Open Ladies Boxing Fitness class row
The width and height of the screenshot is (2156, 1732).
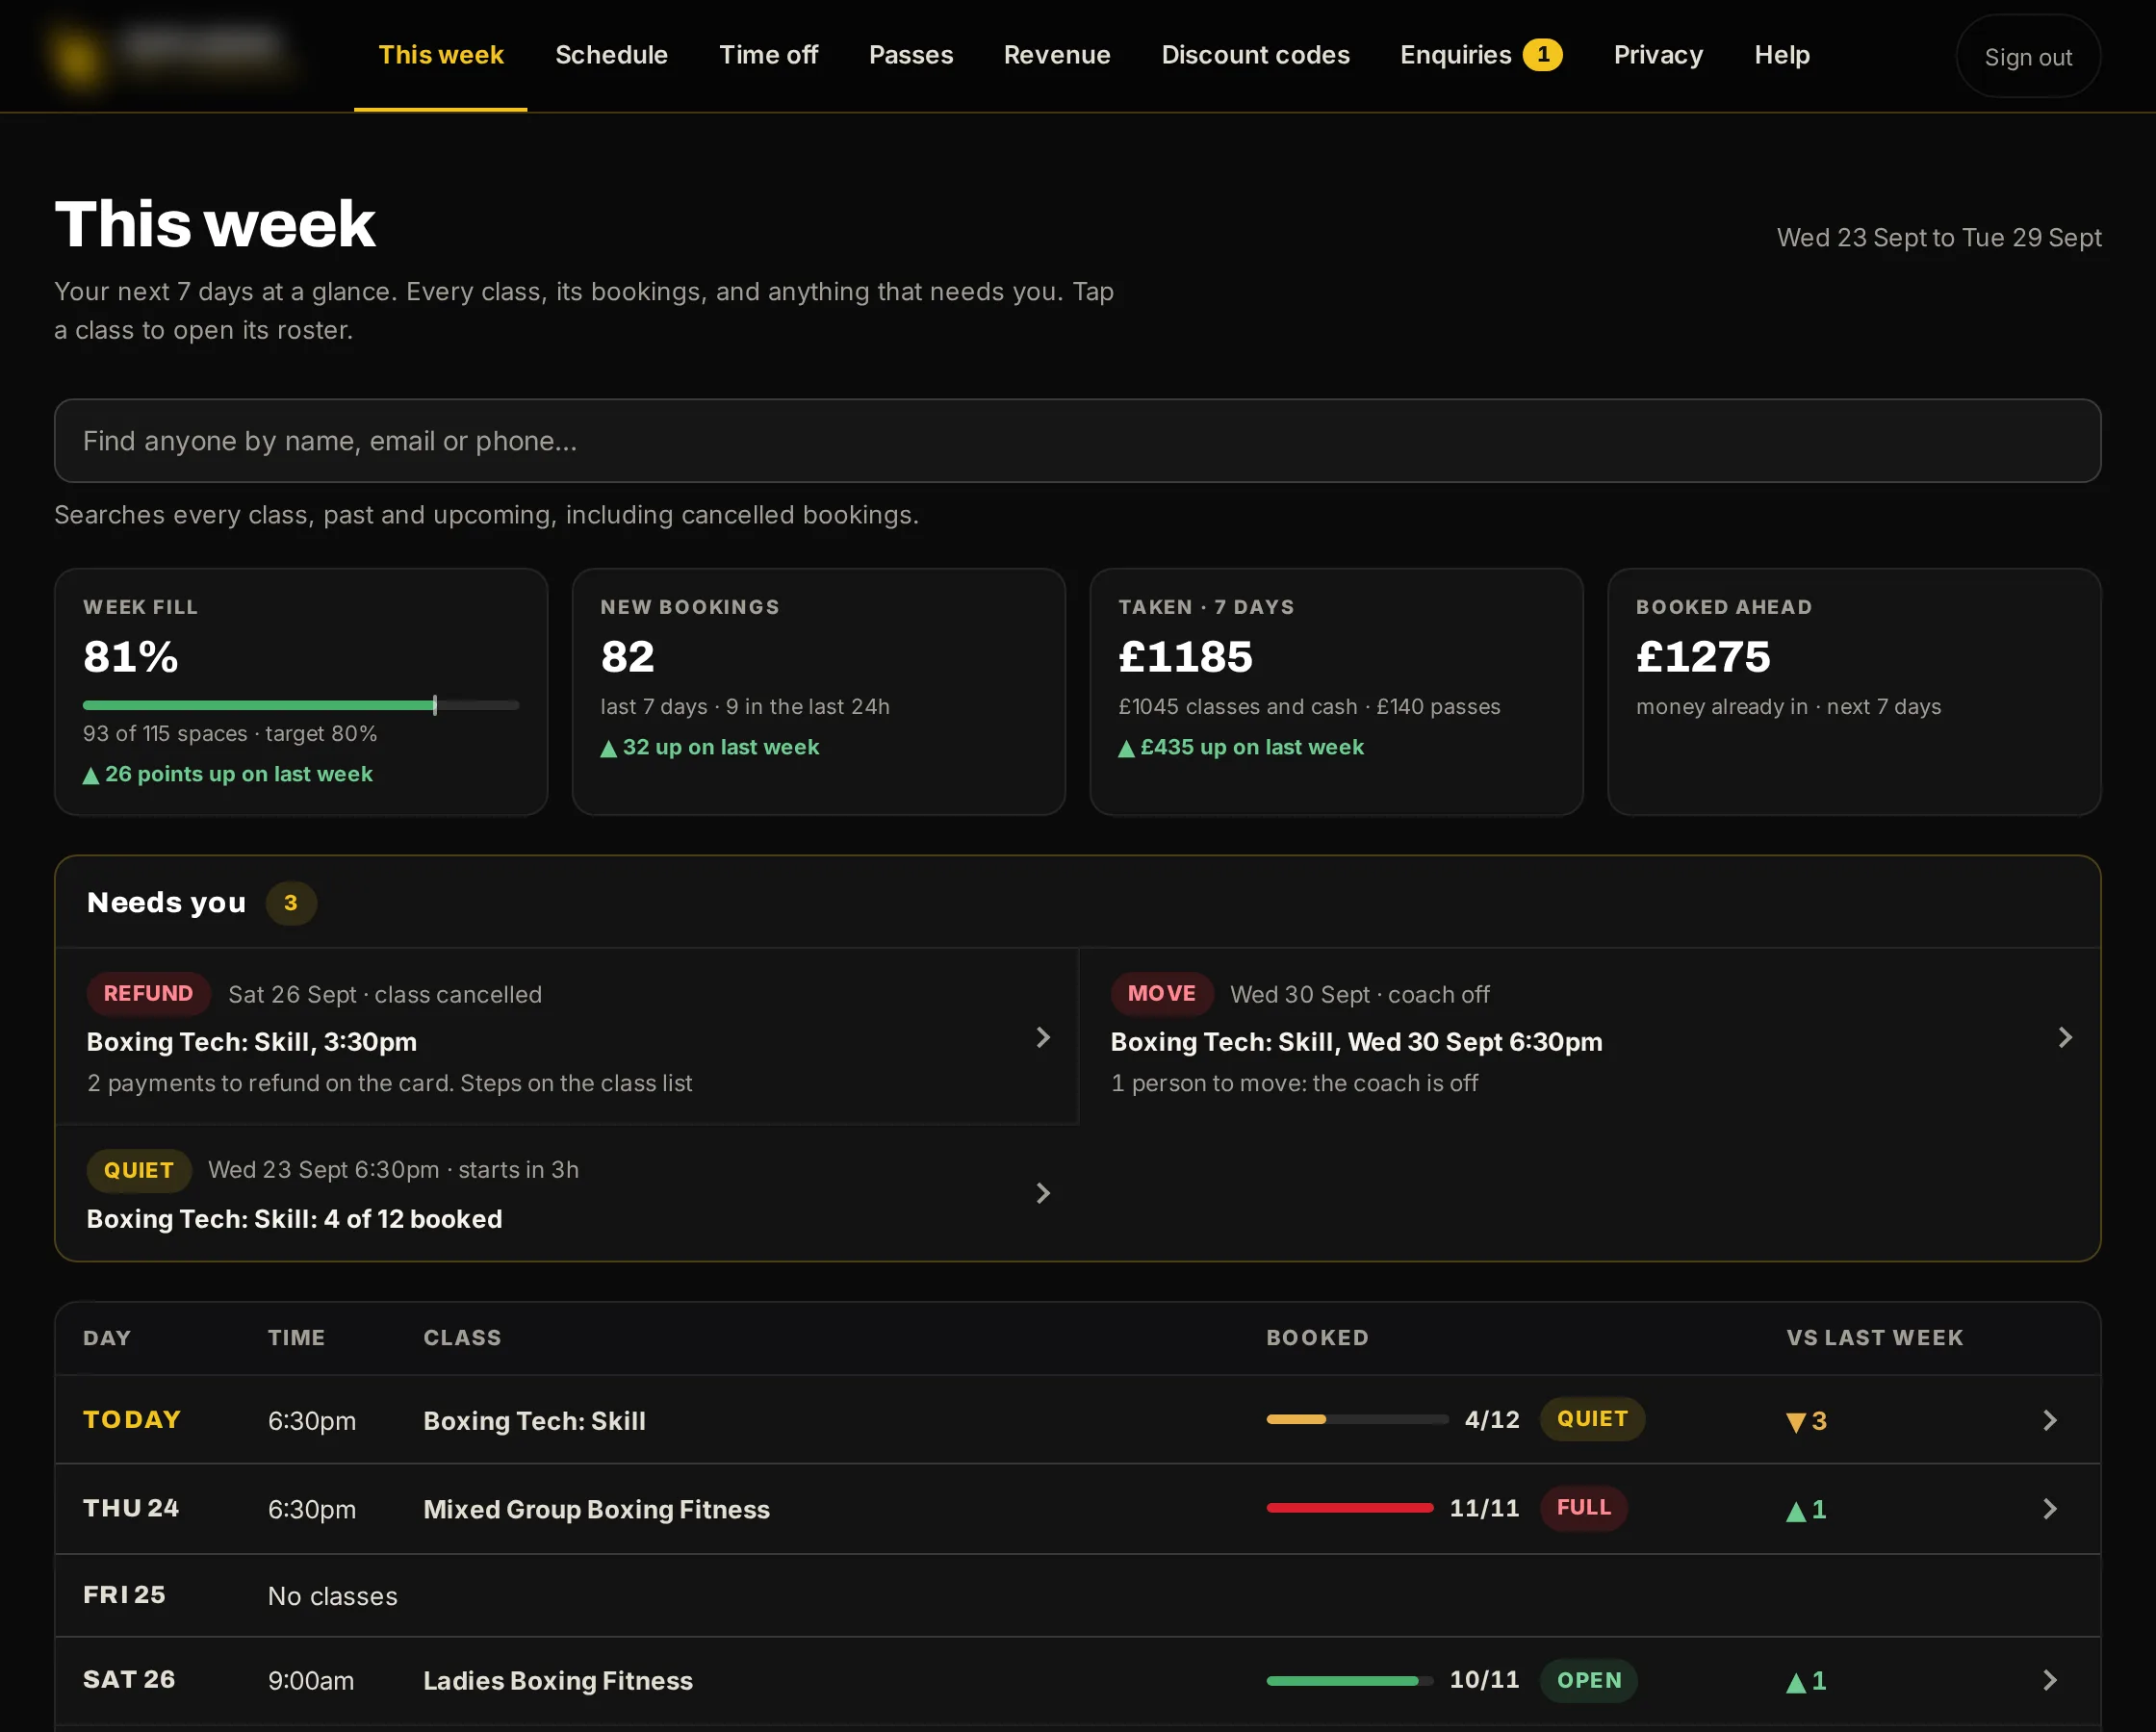click(1077, 1681)
